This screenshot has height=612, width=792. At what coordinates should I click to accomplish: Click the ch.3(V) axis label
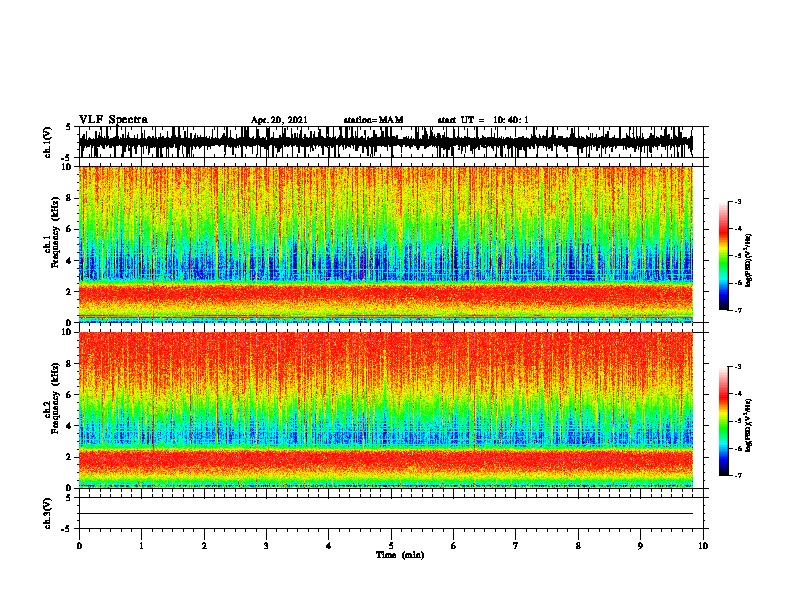pyautogui.click(x=48, y=513)
